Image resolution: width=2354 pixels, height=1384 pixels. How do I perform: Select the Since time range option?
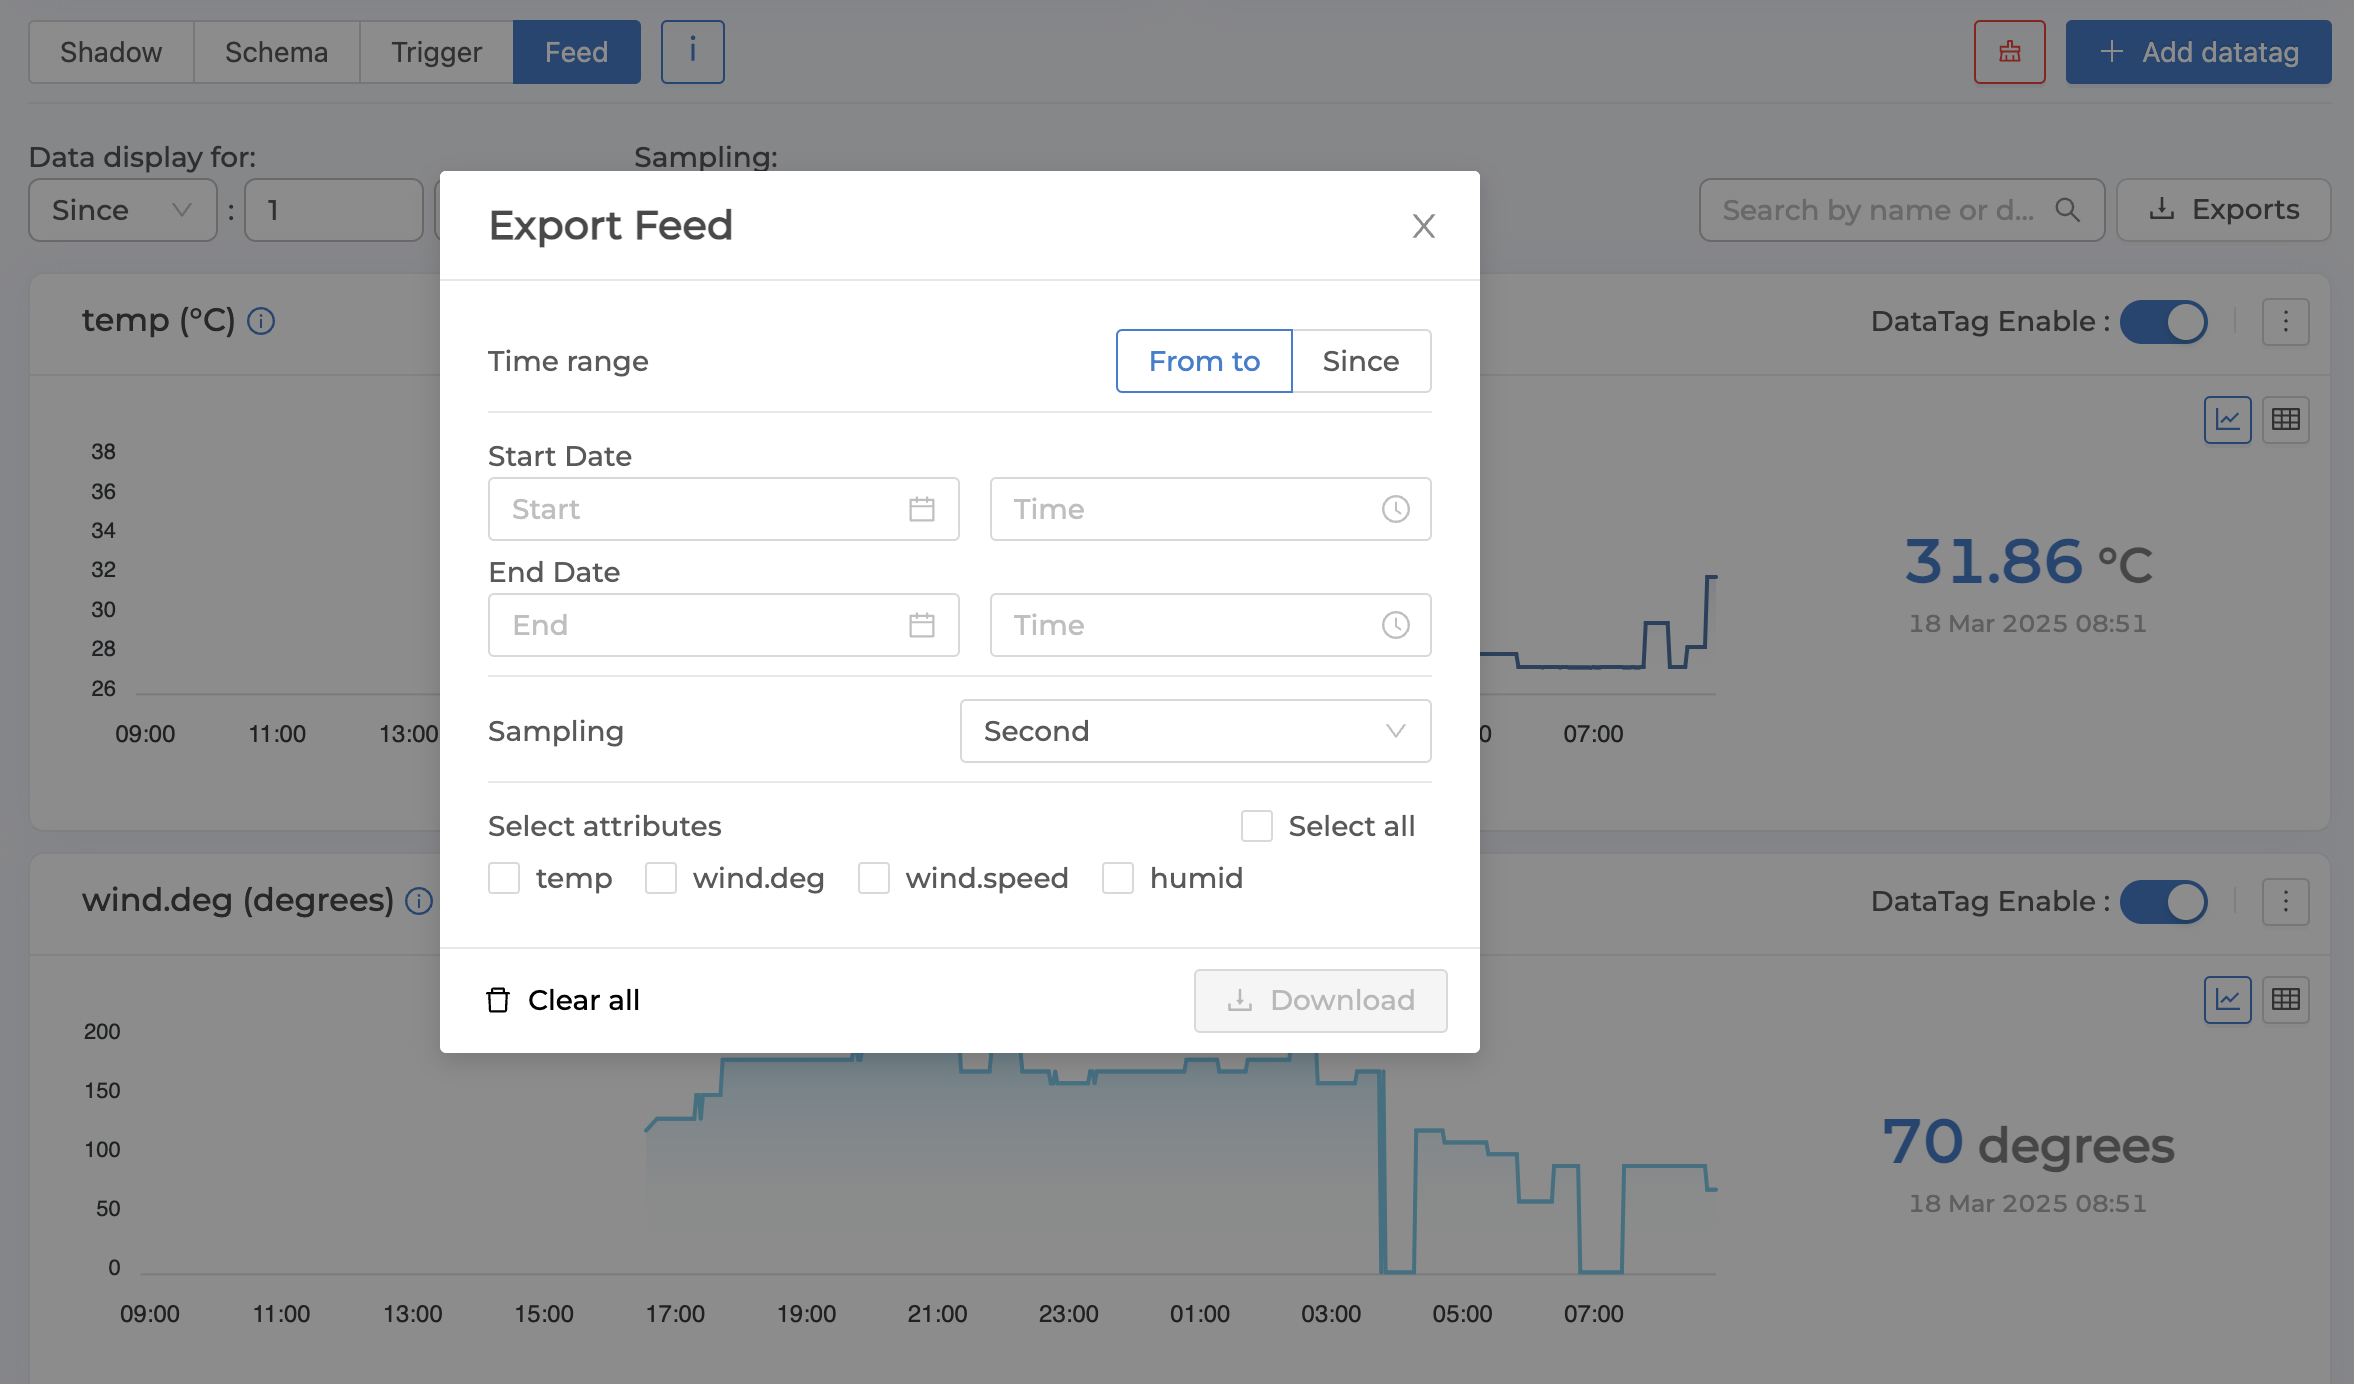(x=1360, y=361)
